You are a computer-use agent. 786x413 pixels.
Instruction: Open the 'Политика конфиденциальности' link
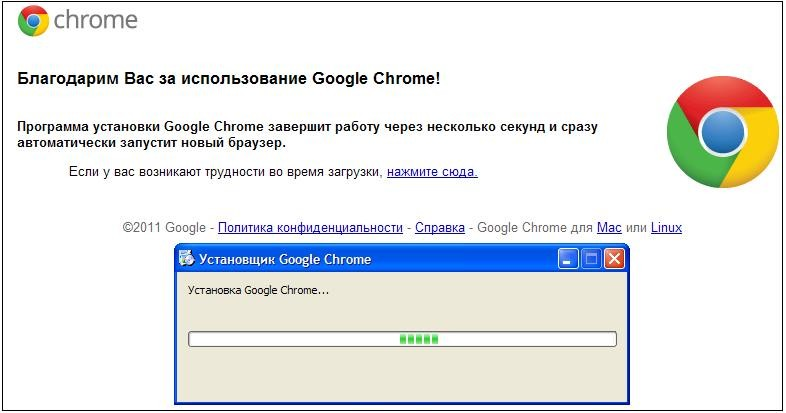coord(310,228)
